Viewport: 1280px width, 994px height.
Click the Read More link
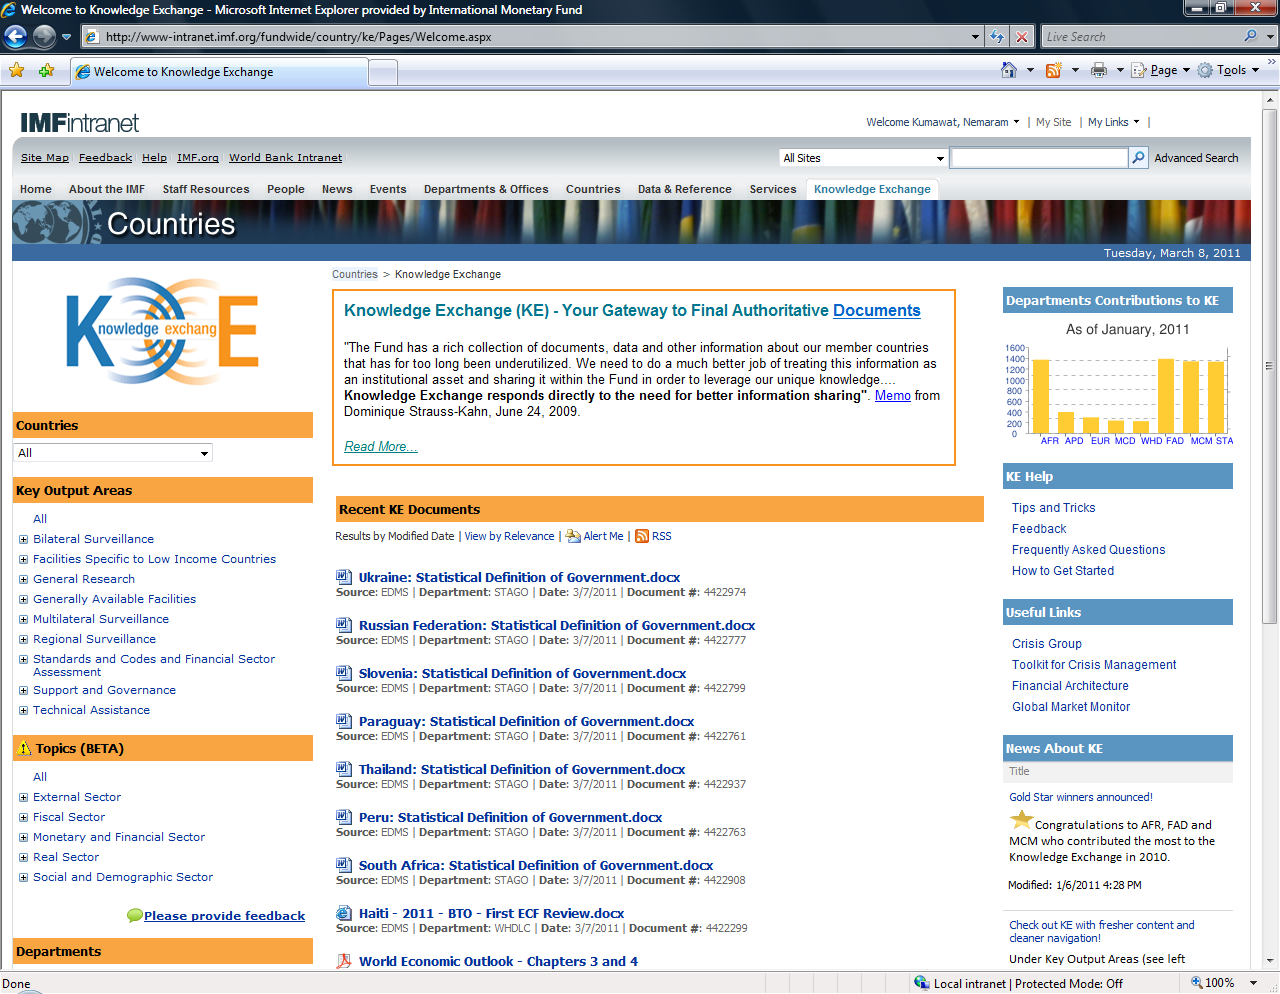(381, 447)
